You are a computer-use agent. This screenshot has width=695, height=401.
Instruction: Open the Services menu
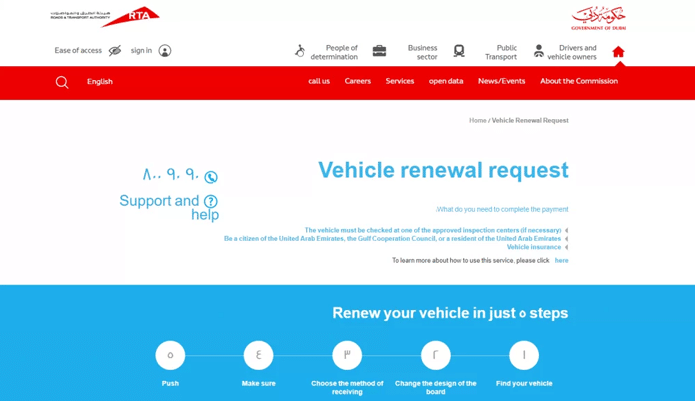point(400,82)
